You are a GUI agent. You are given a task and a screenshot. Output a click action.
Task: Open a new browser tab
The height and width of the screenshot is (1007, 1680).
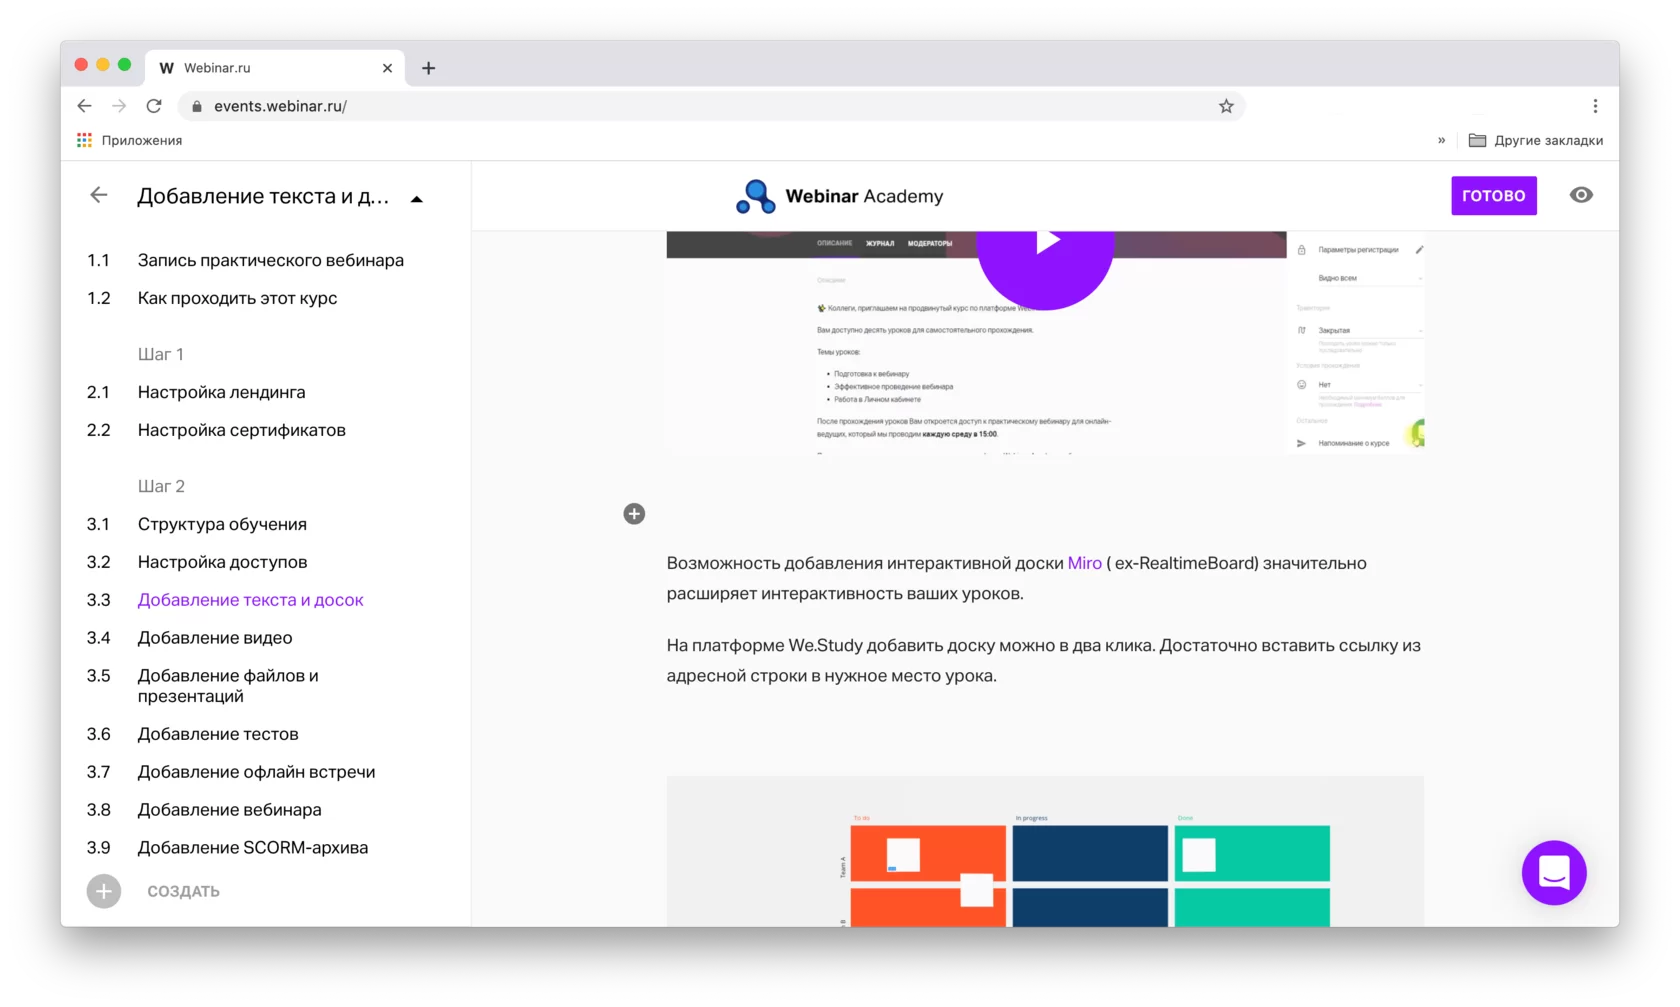point(428,68)
